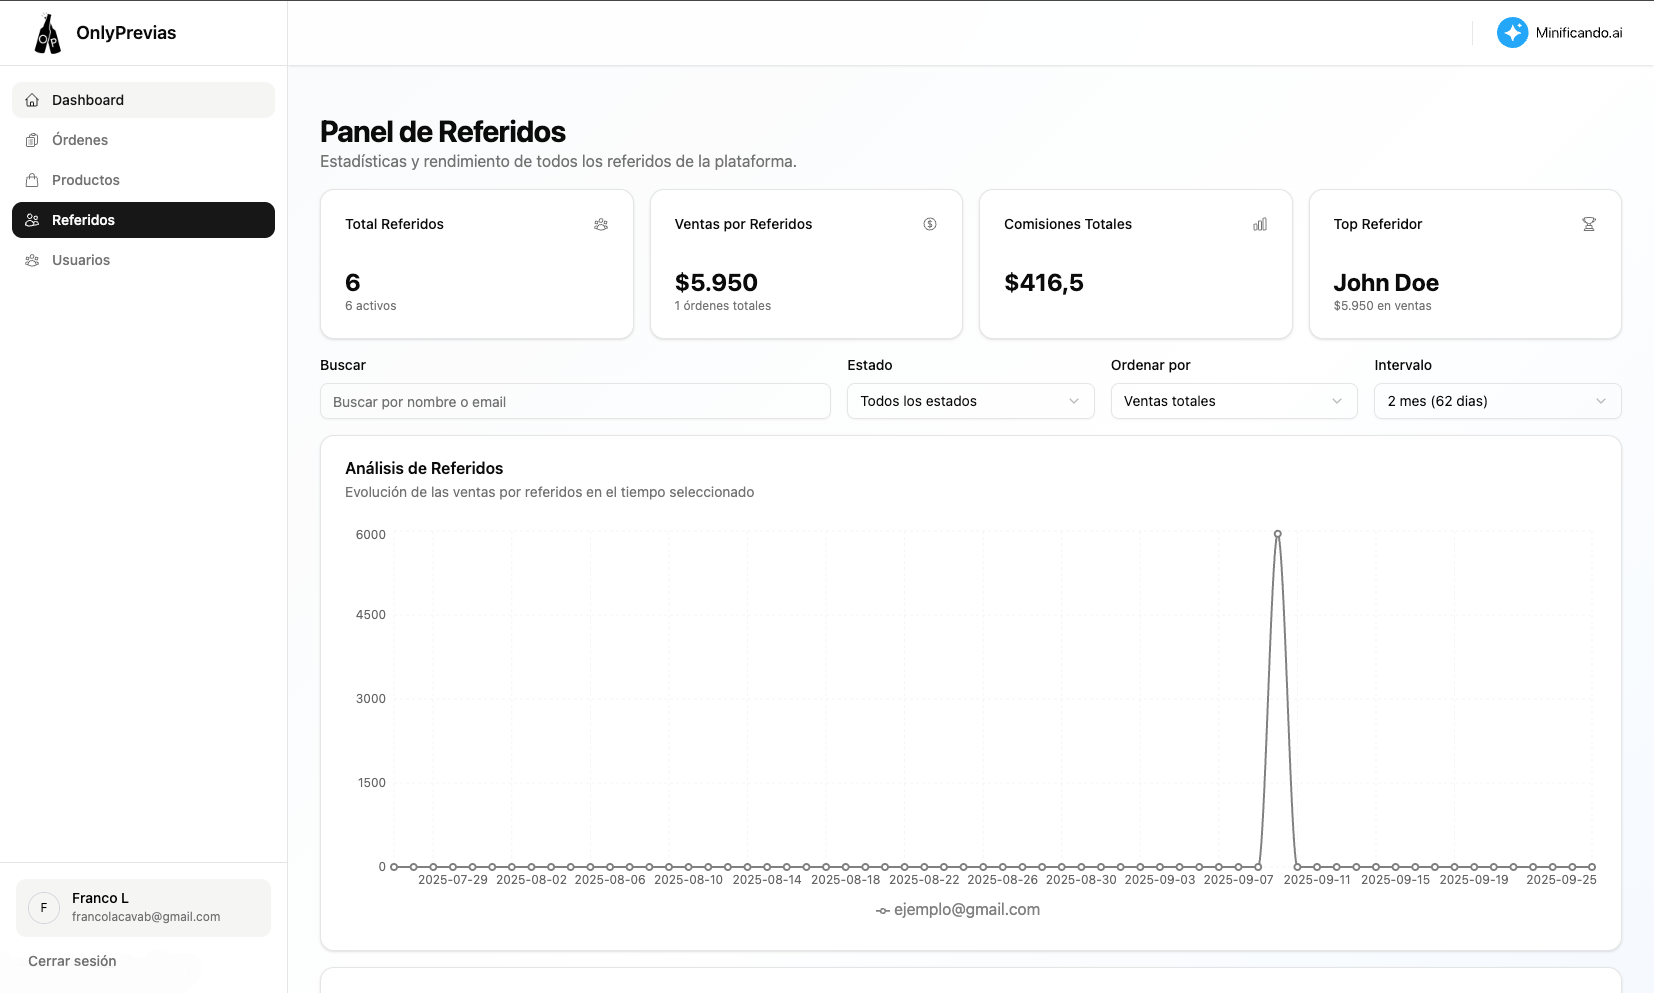Select the Referidos sidebar item
This screenshot has width=1654, height=993.
click(x=143, y=220)
